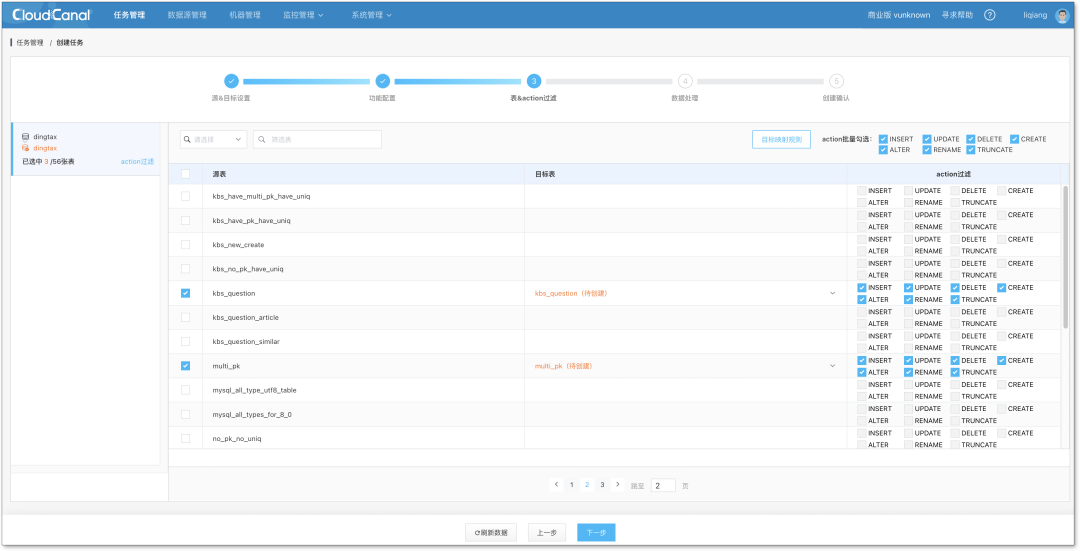This screenshot has height=551, width=1080.
Task: Click the liqiang user avatar
Action: (x=1062, y=15)
